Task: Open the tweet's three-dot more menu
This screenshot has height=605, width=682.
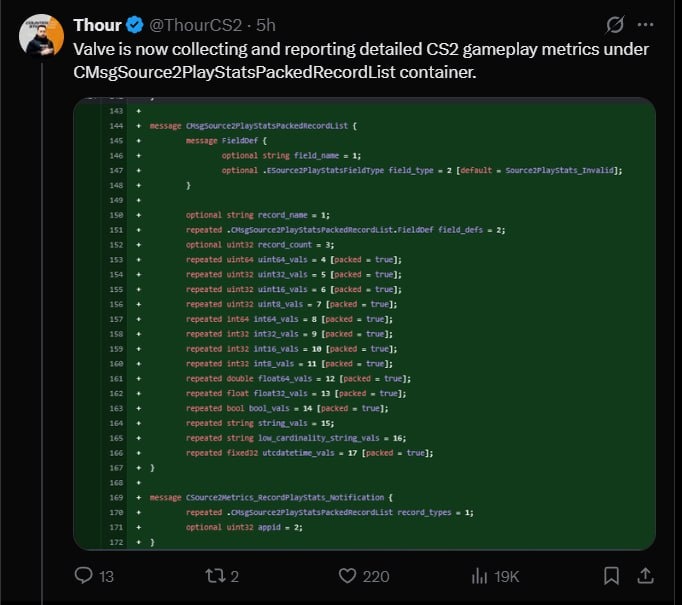Action: tap(648, 24)
